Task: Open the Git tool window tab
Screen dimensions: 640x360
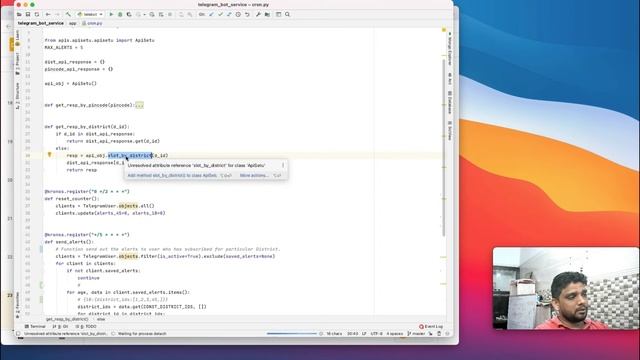Action: click(60, 327)
